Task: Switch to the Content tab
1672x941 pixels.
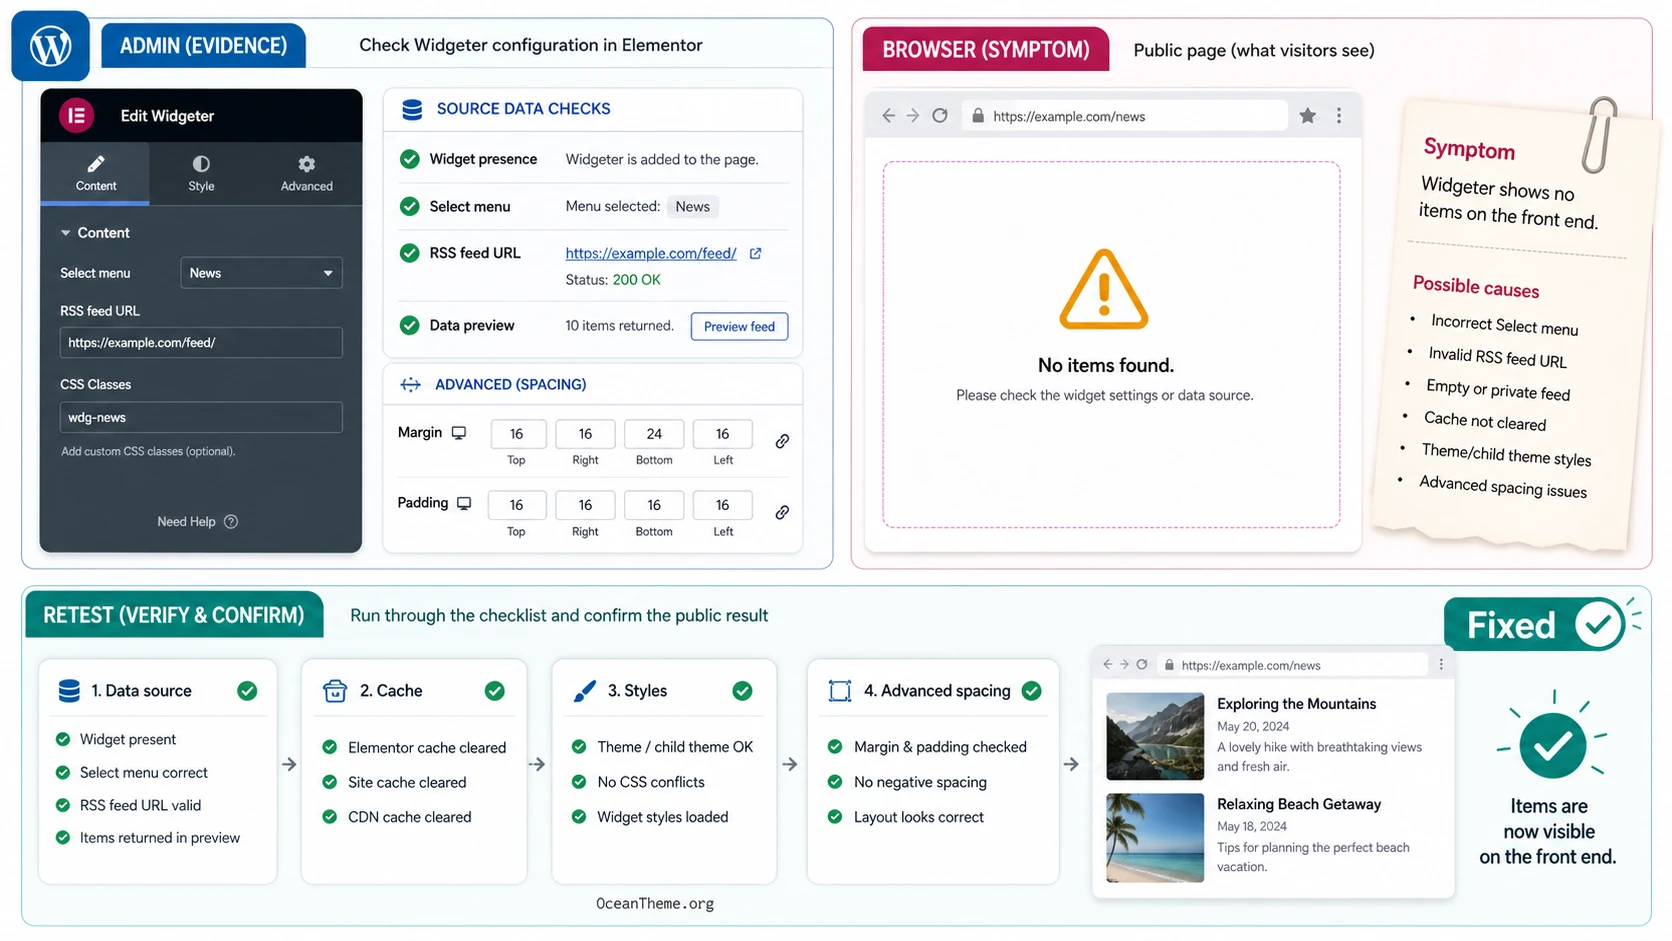Action: click(96, 173)
